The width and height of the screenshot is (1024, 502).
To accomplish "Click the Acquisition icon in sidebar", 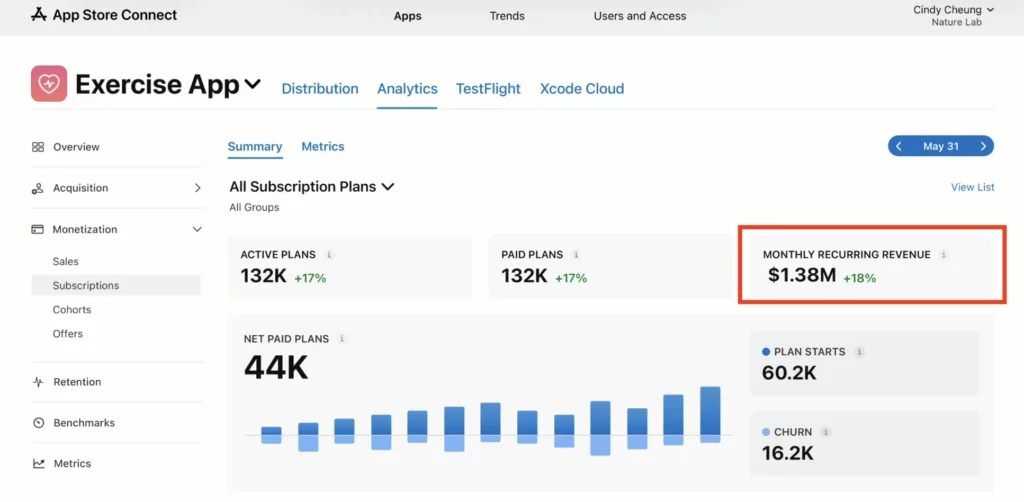I will [x=38, y=188].
